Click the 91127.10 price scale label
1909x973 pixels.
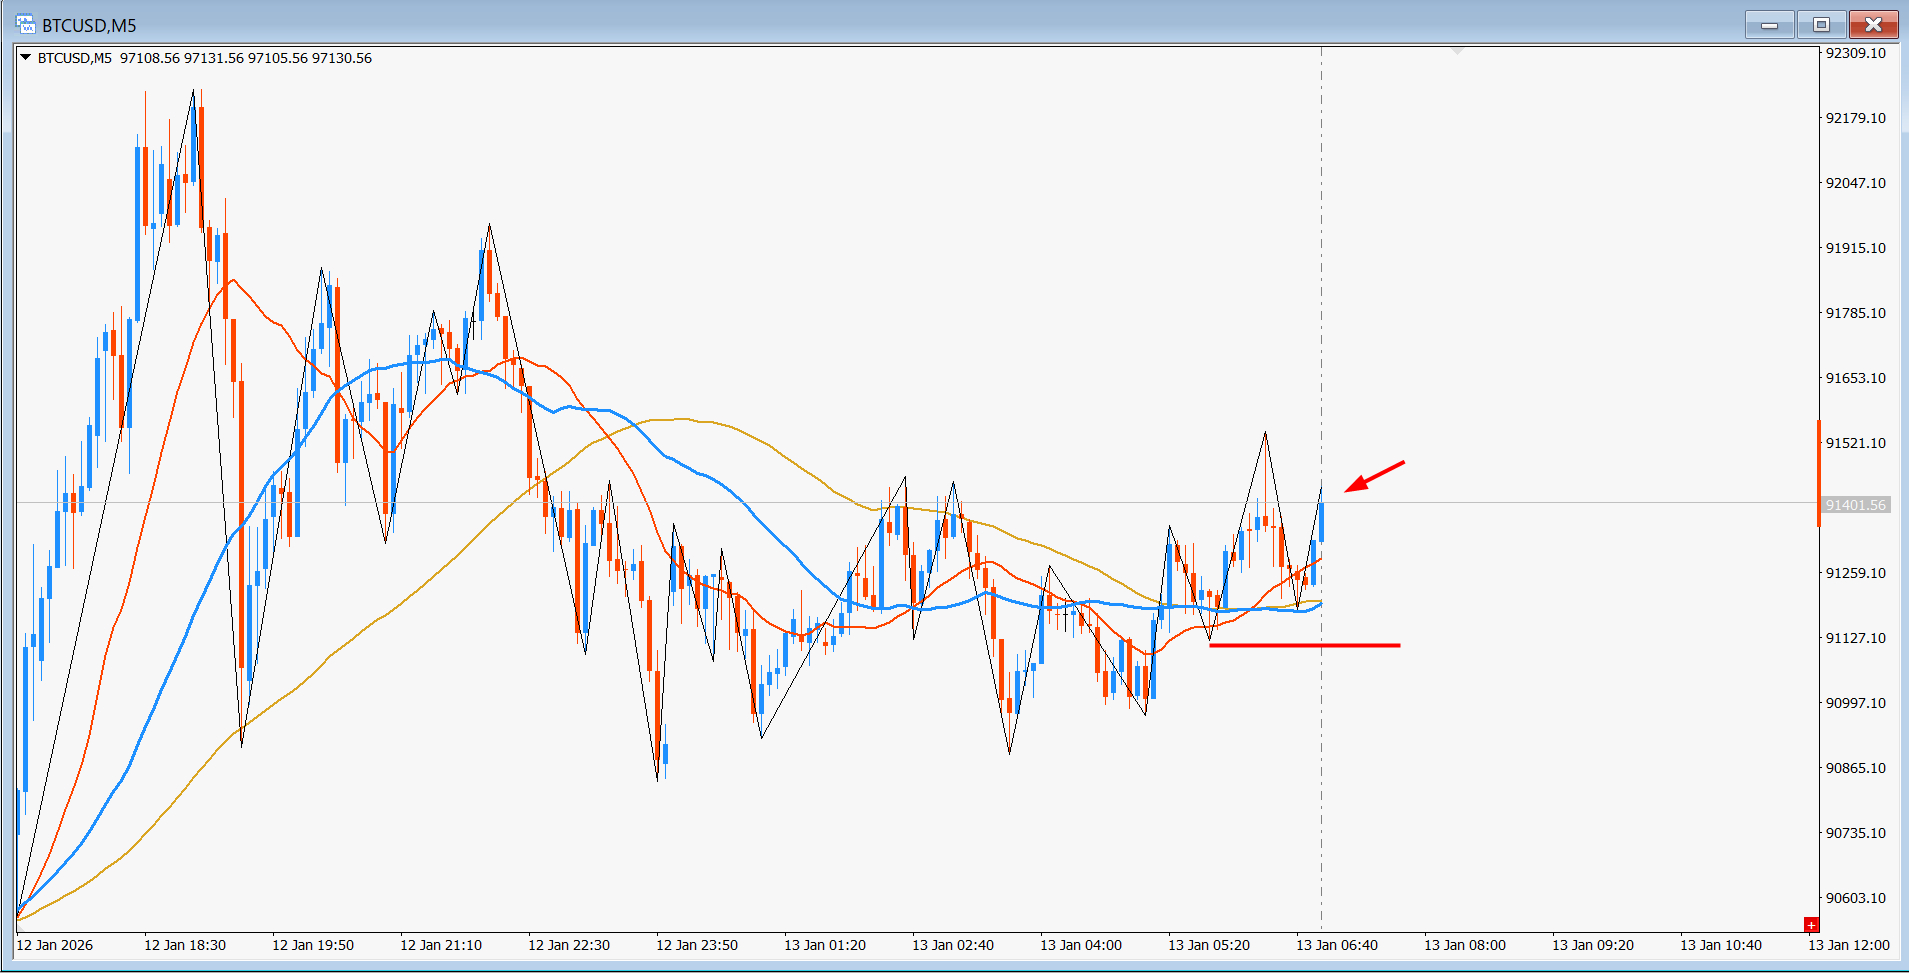pos(1855,638)
